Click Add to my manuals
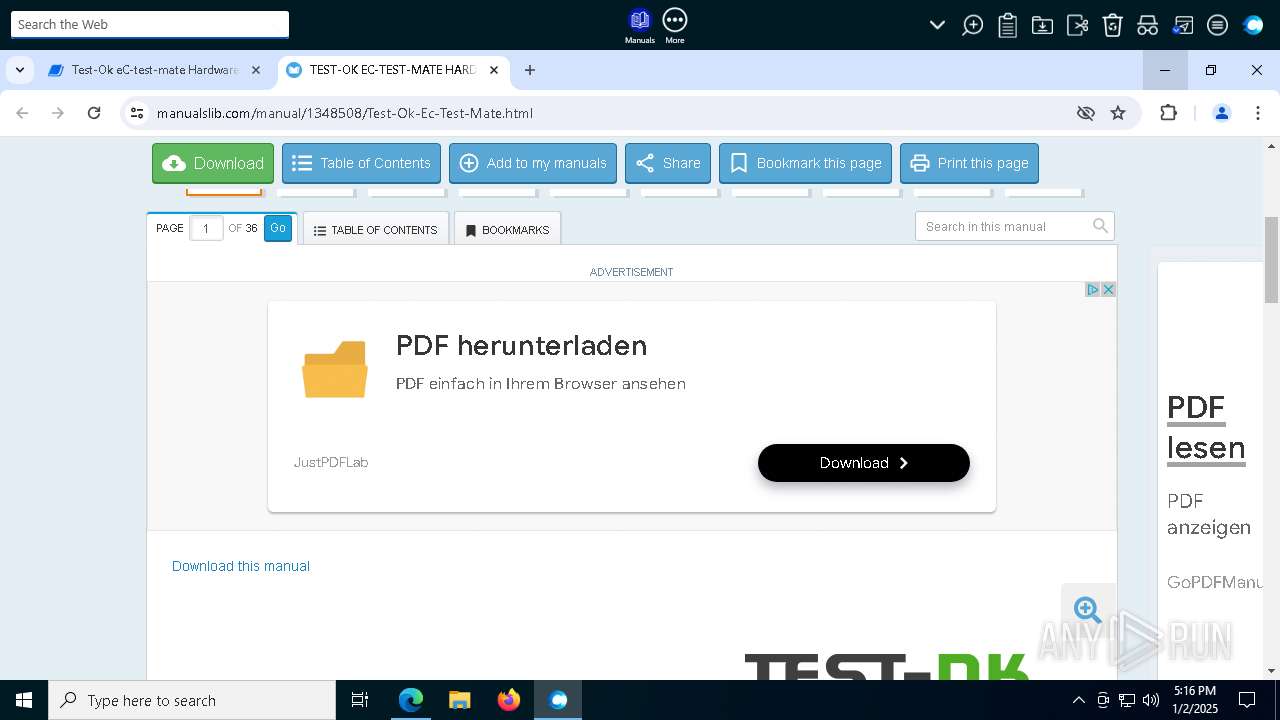This screenshot has height=720, width=1280. point(533,163)
